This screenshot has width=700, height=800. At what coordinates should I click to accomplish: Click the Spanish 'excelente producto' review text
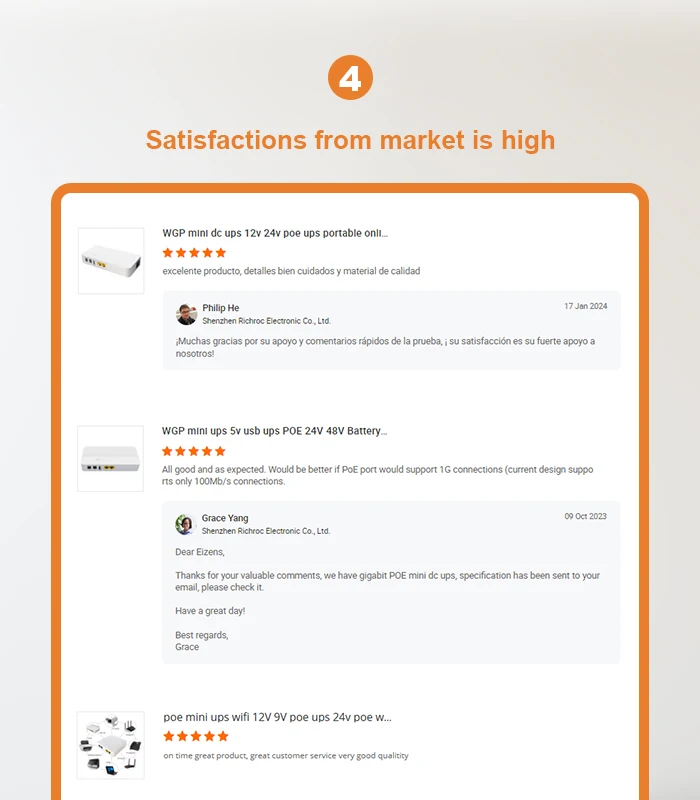(291, 271)
